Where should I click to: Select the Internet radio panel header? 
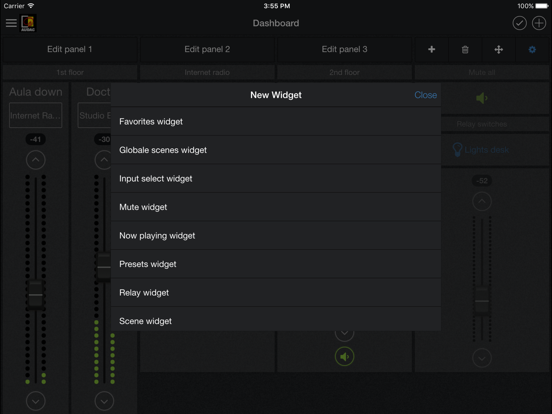[x=207, y=73]
